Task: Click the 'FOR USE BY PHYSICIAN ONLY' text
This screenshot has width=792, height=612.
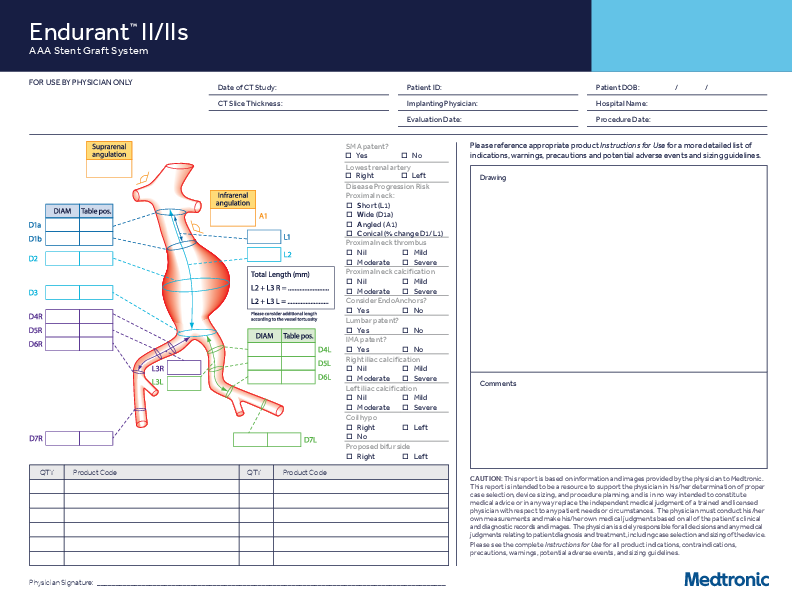Action: (x=81, y=82)
